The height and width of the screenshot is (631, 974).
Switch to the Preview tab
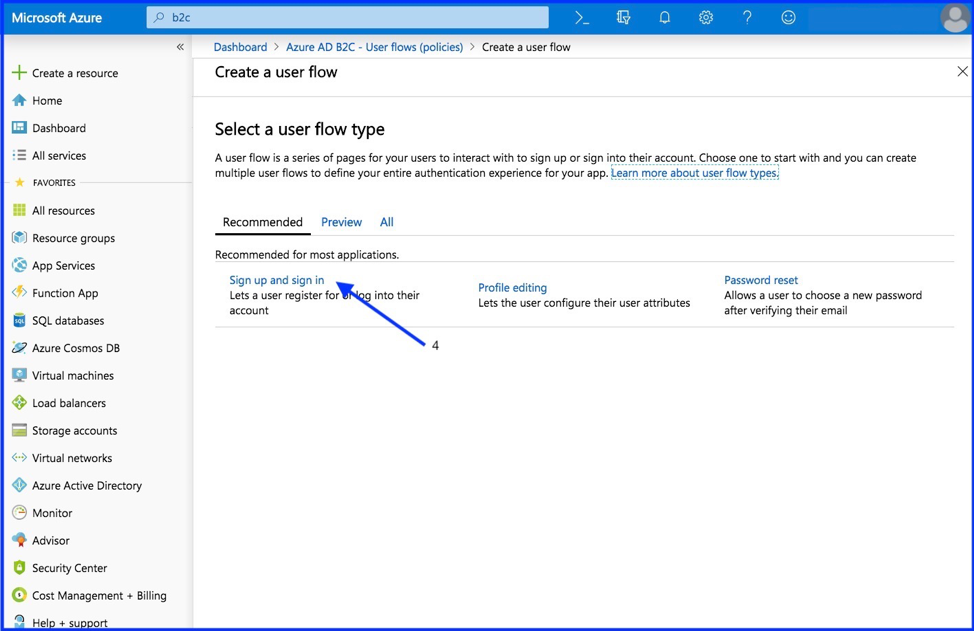click(342, 222)
